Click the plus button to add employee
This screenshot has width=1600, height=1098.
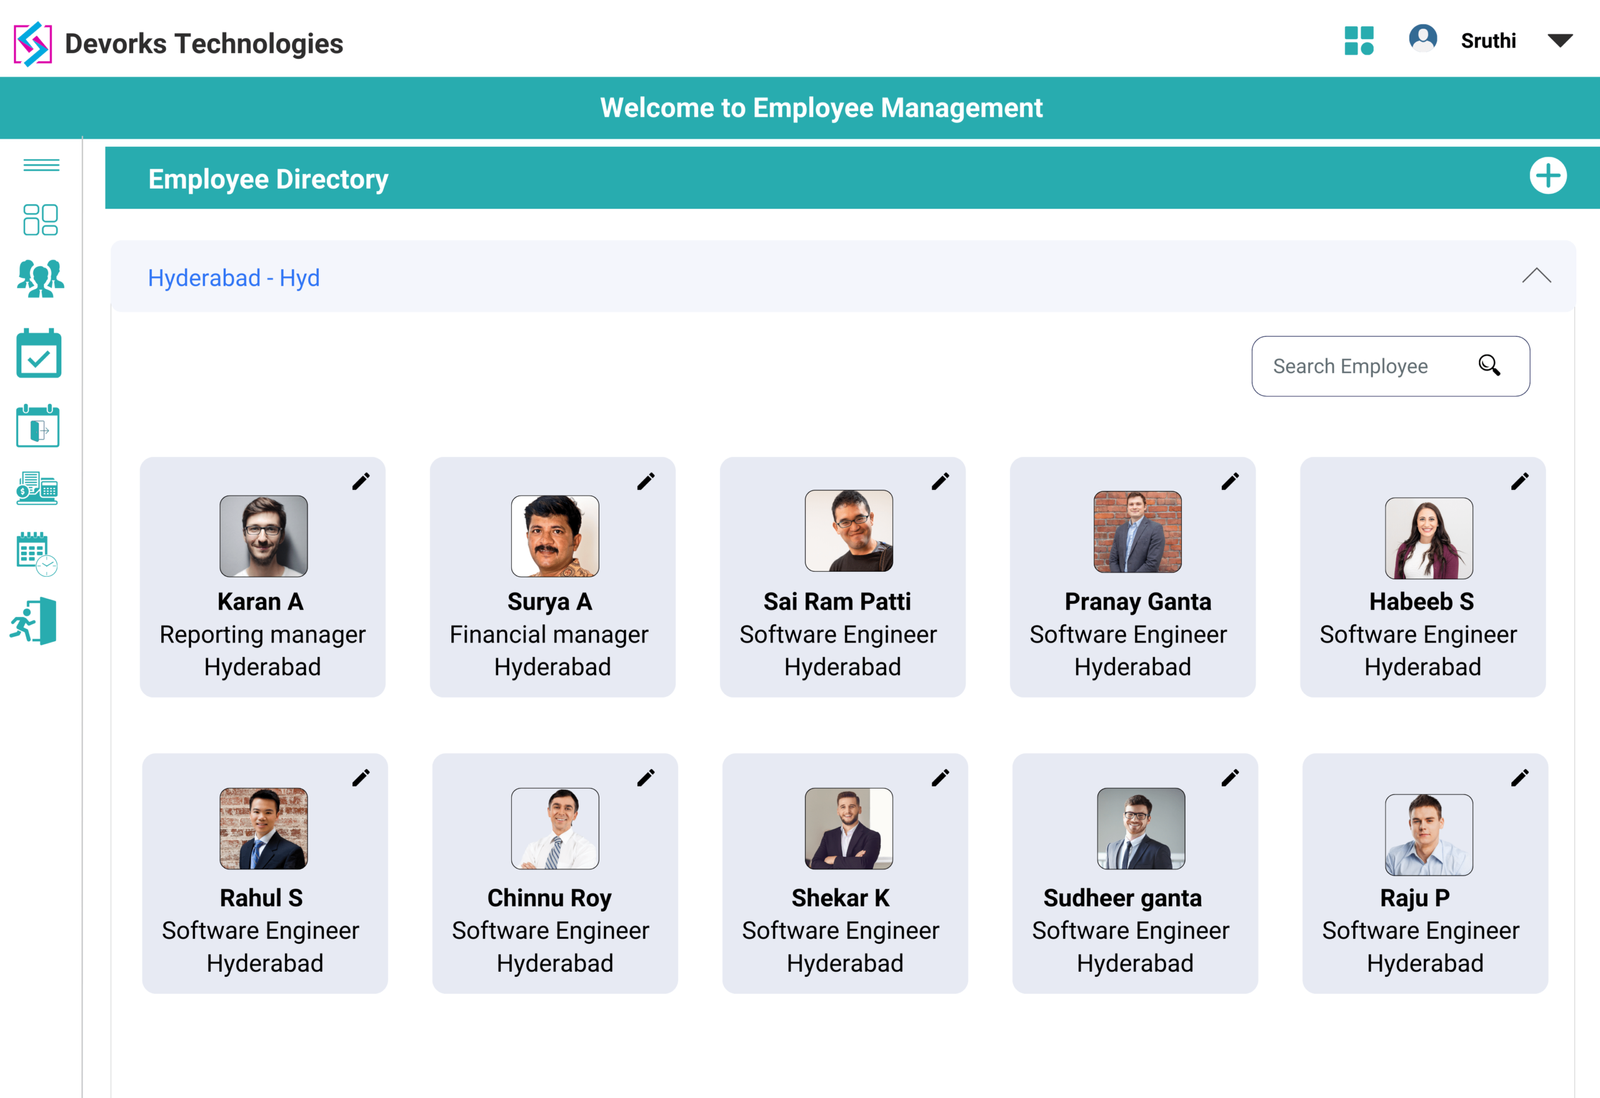1548,176
